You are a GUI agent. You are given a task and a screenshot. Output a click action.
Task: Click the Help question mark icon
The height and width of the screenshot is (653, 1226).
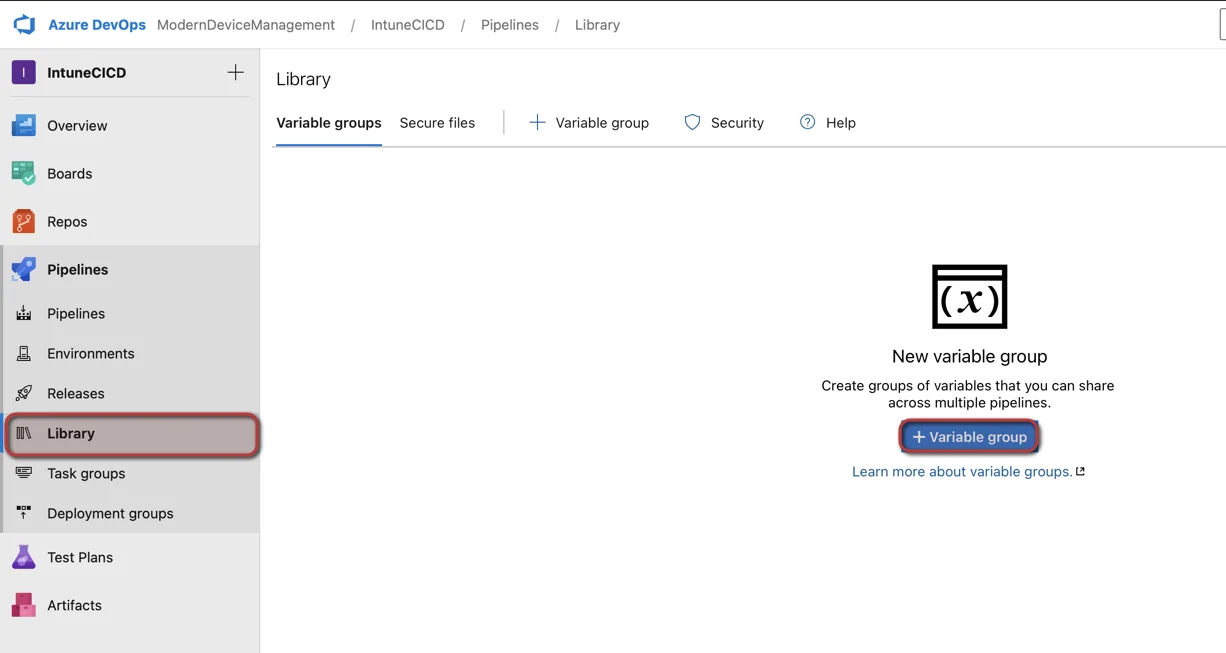click(x=808, y=122)
